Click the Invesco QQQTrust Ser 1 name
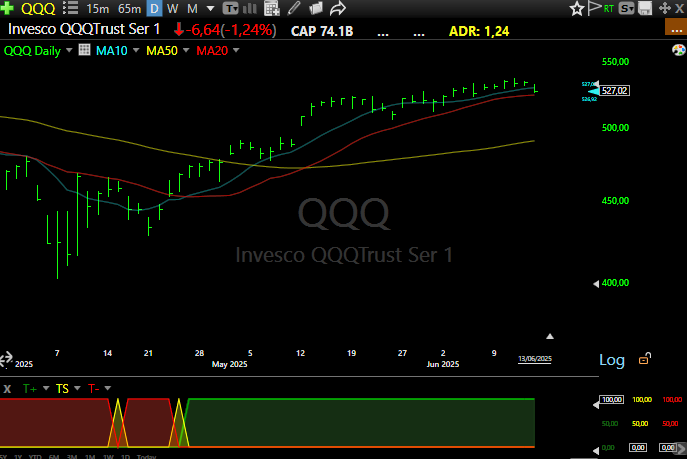This screenshot has width=687, height=459. pos(84,29)
